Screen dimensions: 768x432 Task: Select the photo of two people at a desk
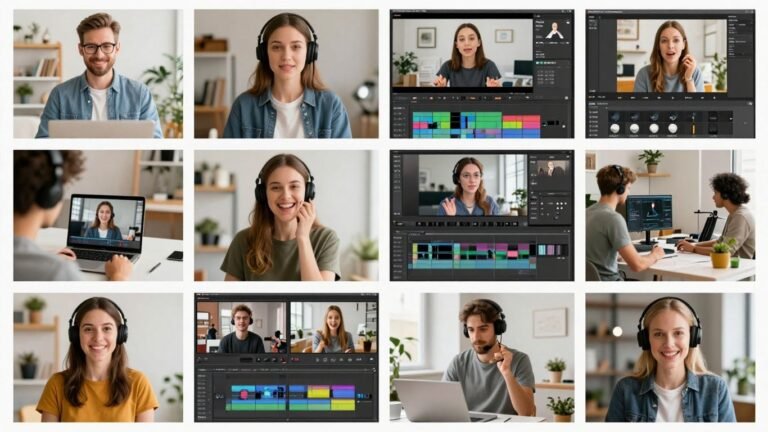tap(670, 216)
